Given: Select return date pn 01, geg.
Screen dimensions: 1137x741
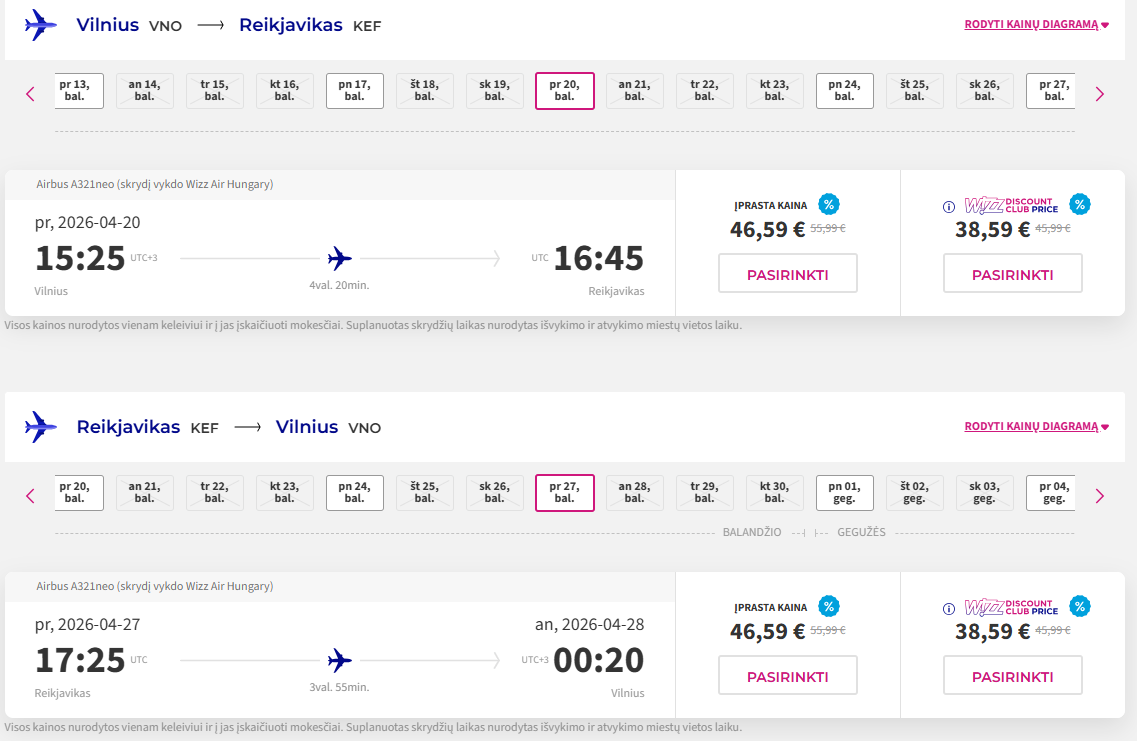Looking at the screenshot, I should pyautogui.click(x=844, y=493).
